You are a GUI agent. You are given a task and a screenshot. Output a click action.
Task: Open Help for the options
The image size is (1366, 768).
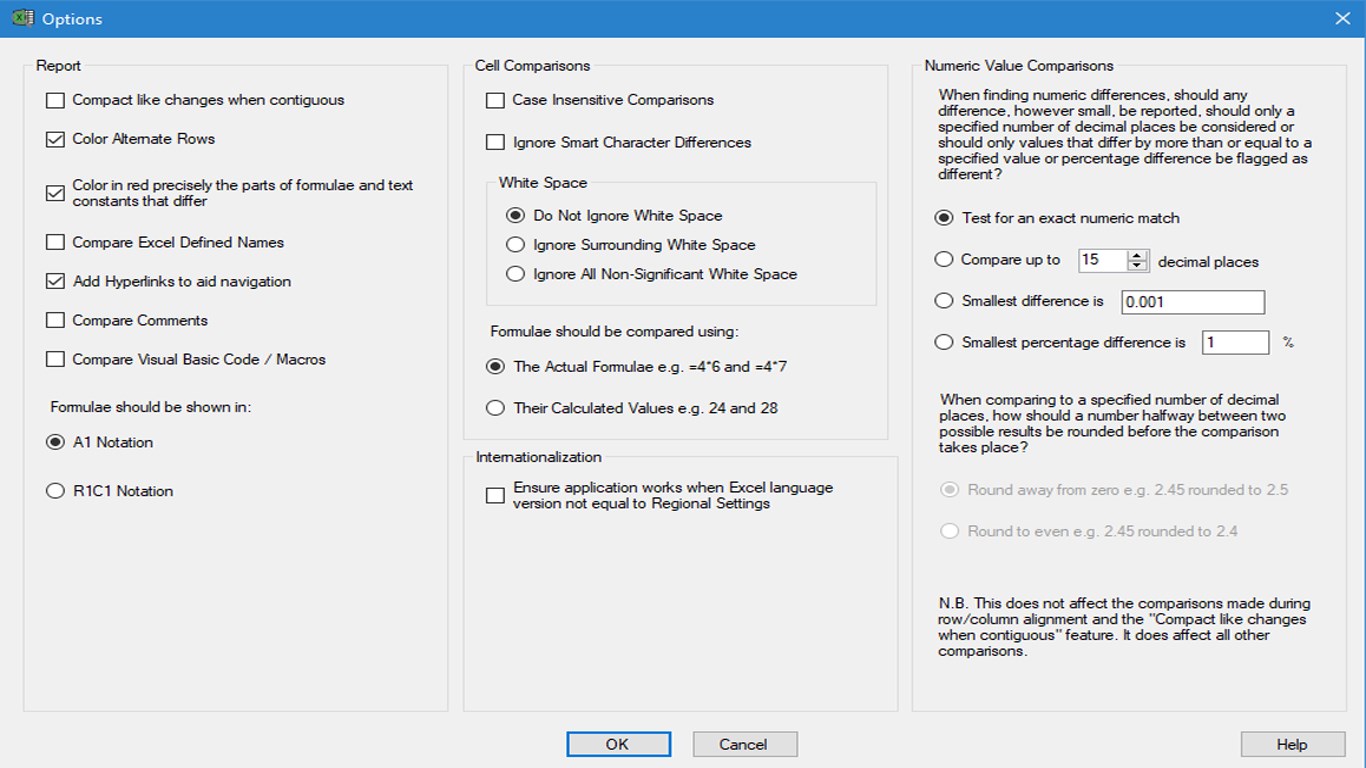(1291, 744)
